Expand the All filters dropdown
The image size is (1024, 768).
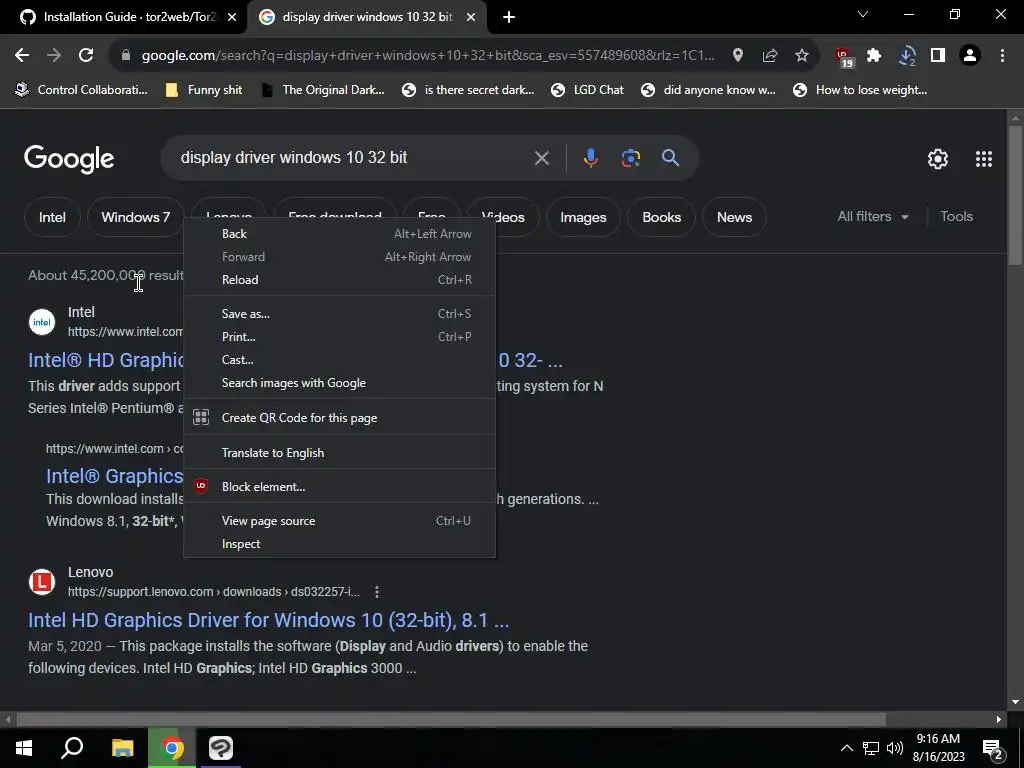coord(873,216)
